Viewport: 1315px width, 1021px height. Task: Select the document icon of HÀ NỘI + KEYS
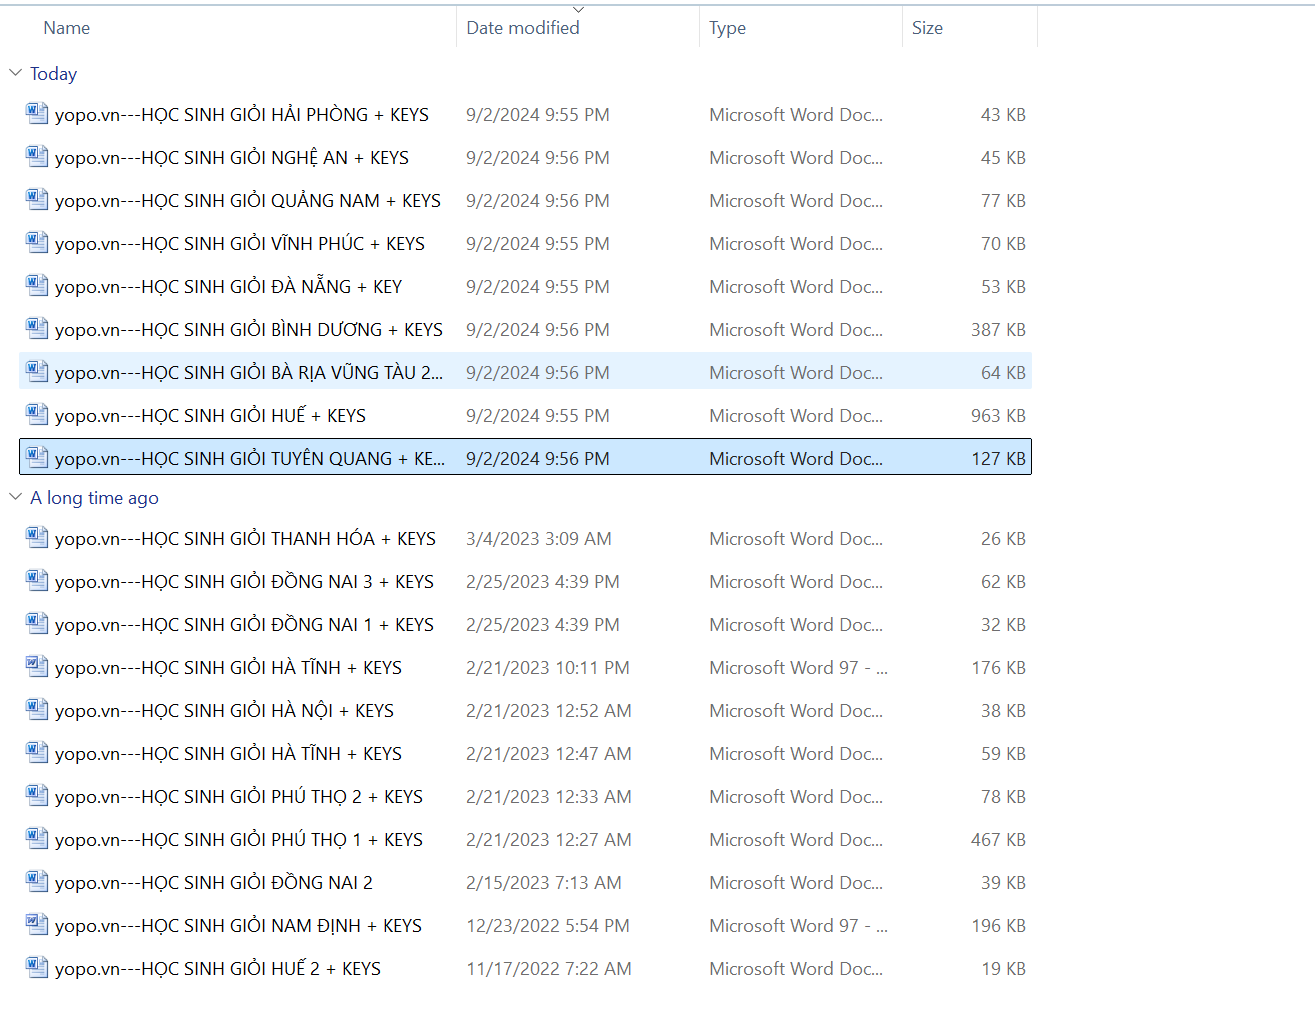(37, 709)
